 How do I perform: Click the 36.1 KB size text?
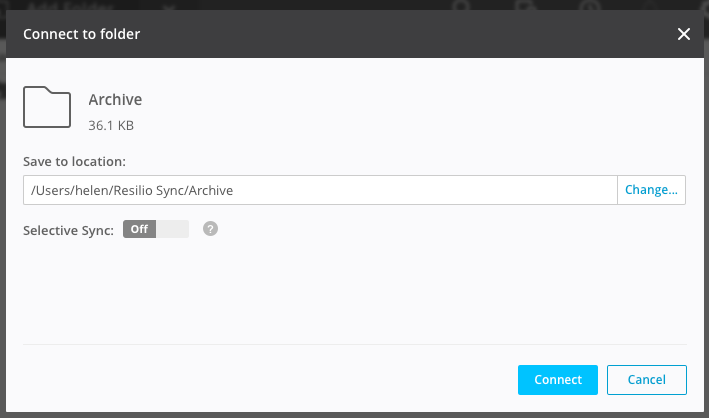(x=111, y=125)
